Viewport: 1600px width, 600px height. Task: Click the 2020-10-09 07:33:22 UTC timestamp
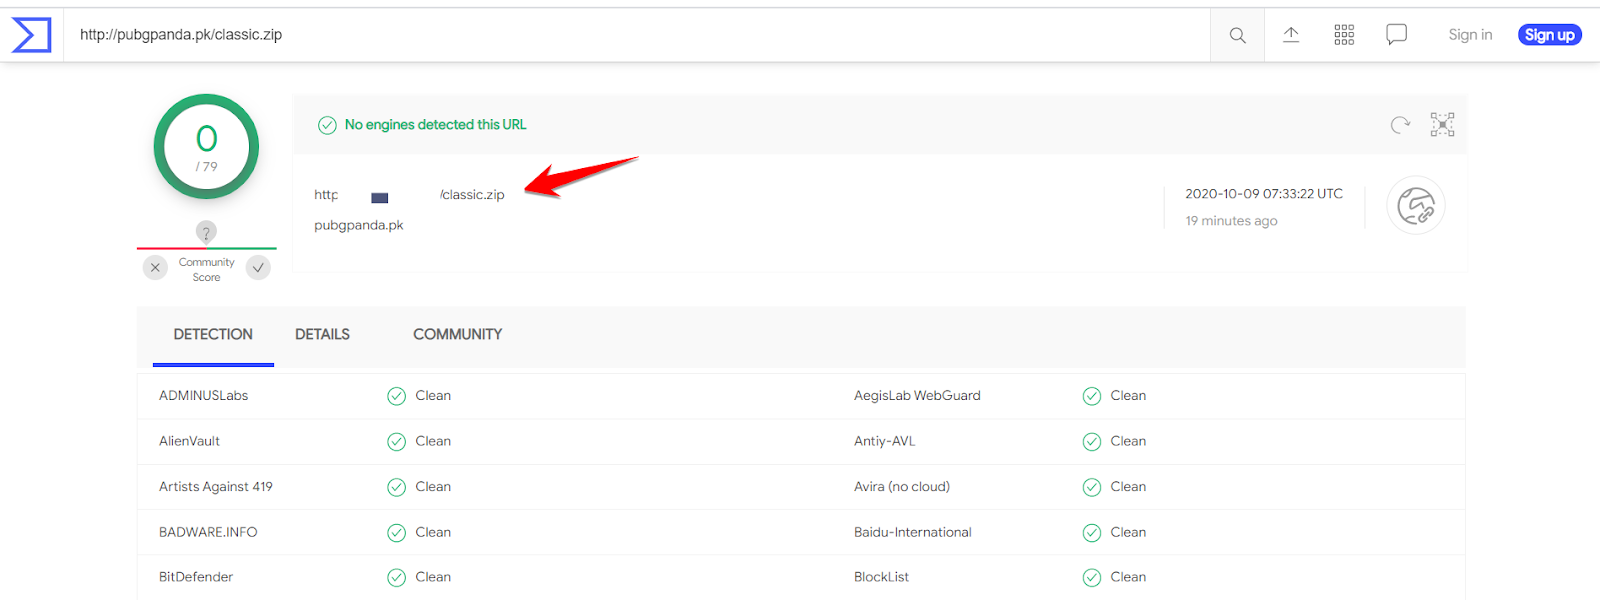point(1264,194)
